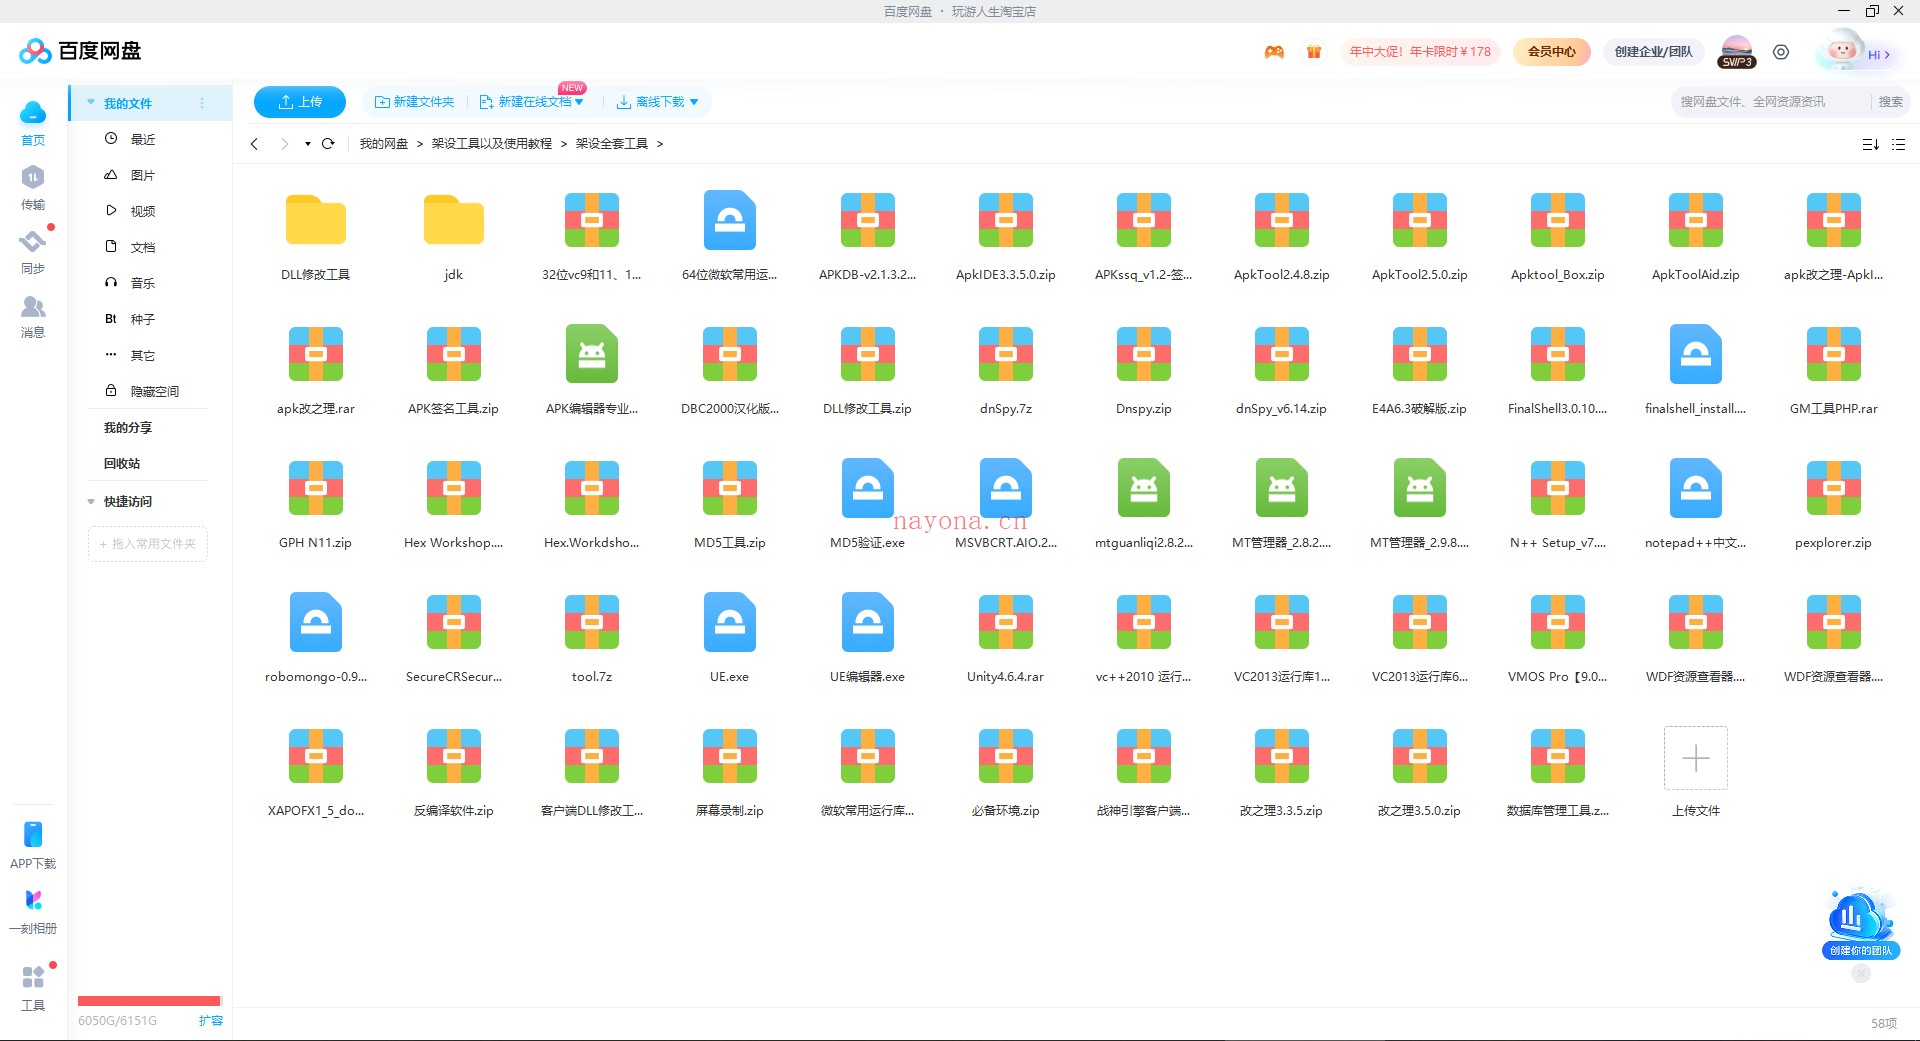Viewport: 1920px width, 1041px height.
Task: Select the MD5验证.exe file icon
Action: pyautogui.click(x=868, y=487)
